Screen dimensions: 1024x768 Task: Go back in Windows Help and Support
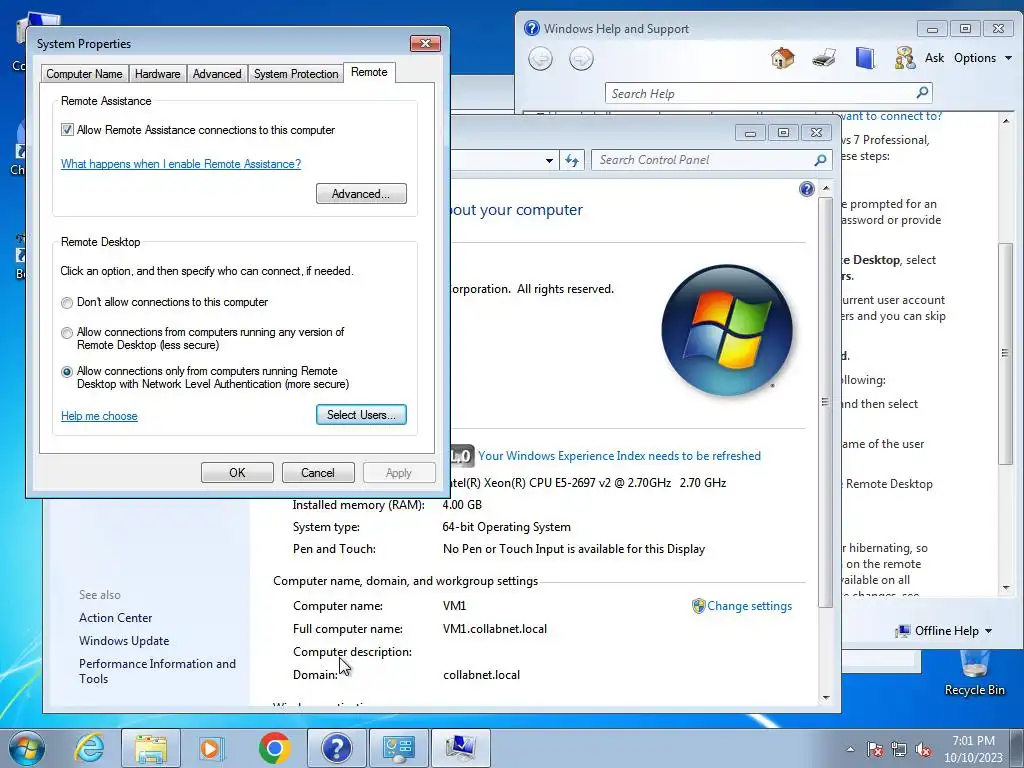click(540, 59)
